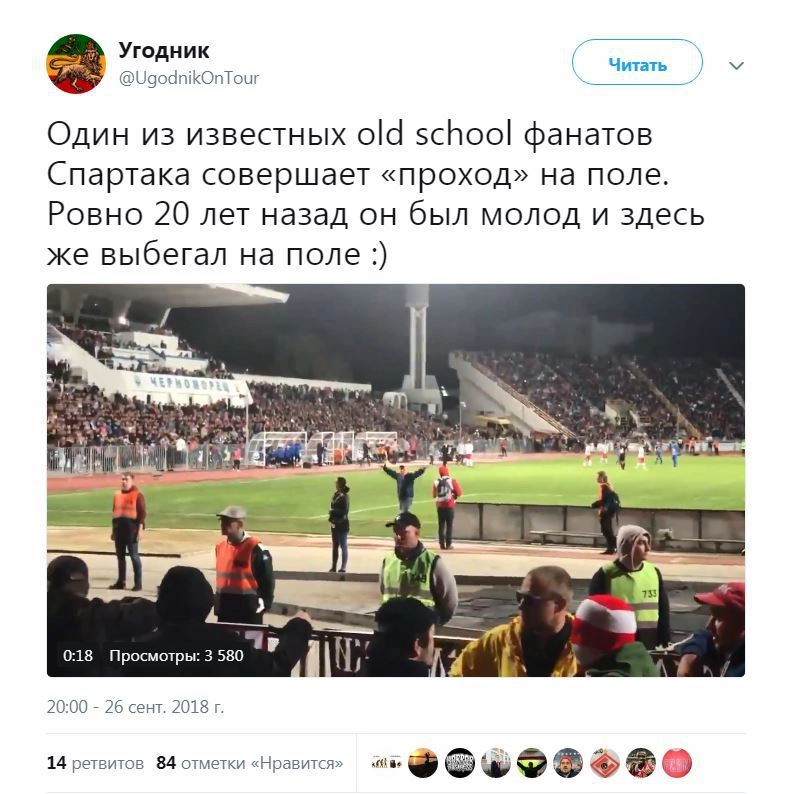794x794 pixels.
Task: Click the 0:18 video duration label
Action: pyautogui.click(x=77, y=656)
